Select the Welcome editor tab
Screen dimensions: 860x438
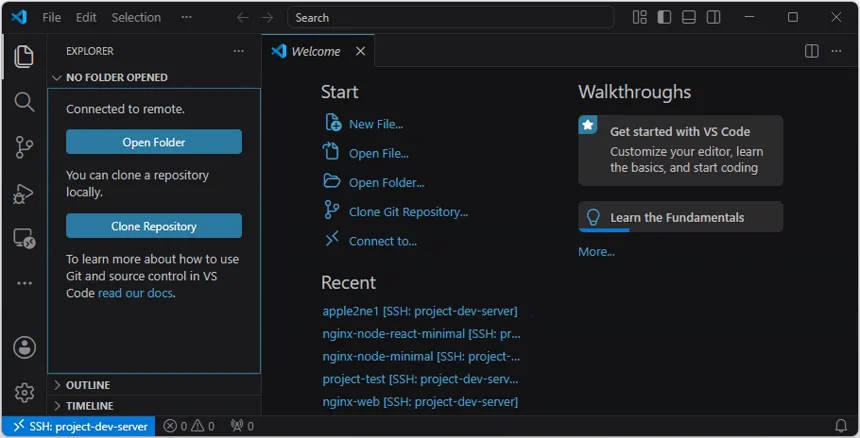318,51
